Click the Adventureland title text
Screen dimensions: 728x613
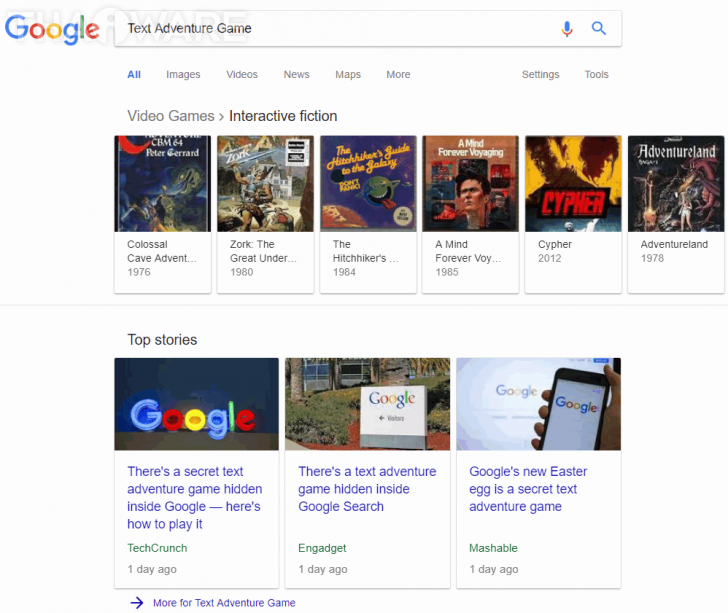pos(674,244)
